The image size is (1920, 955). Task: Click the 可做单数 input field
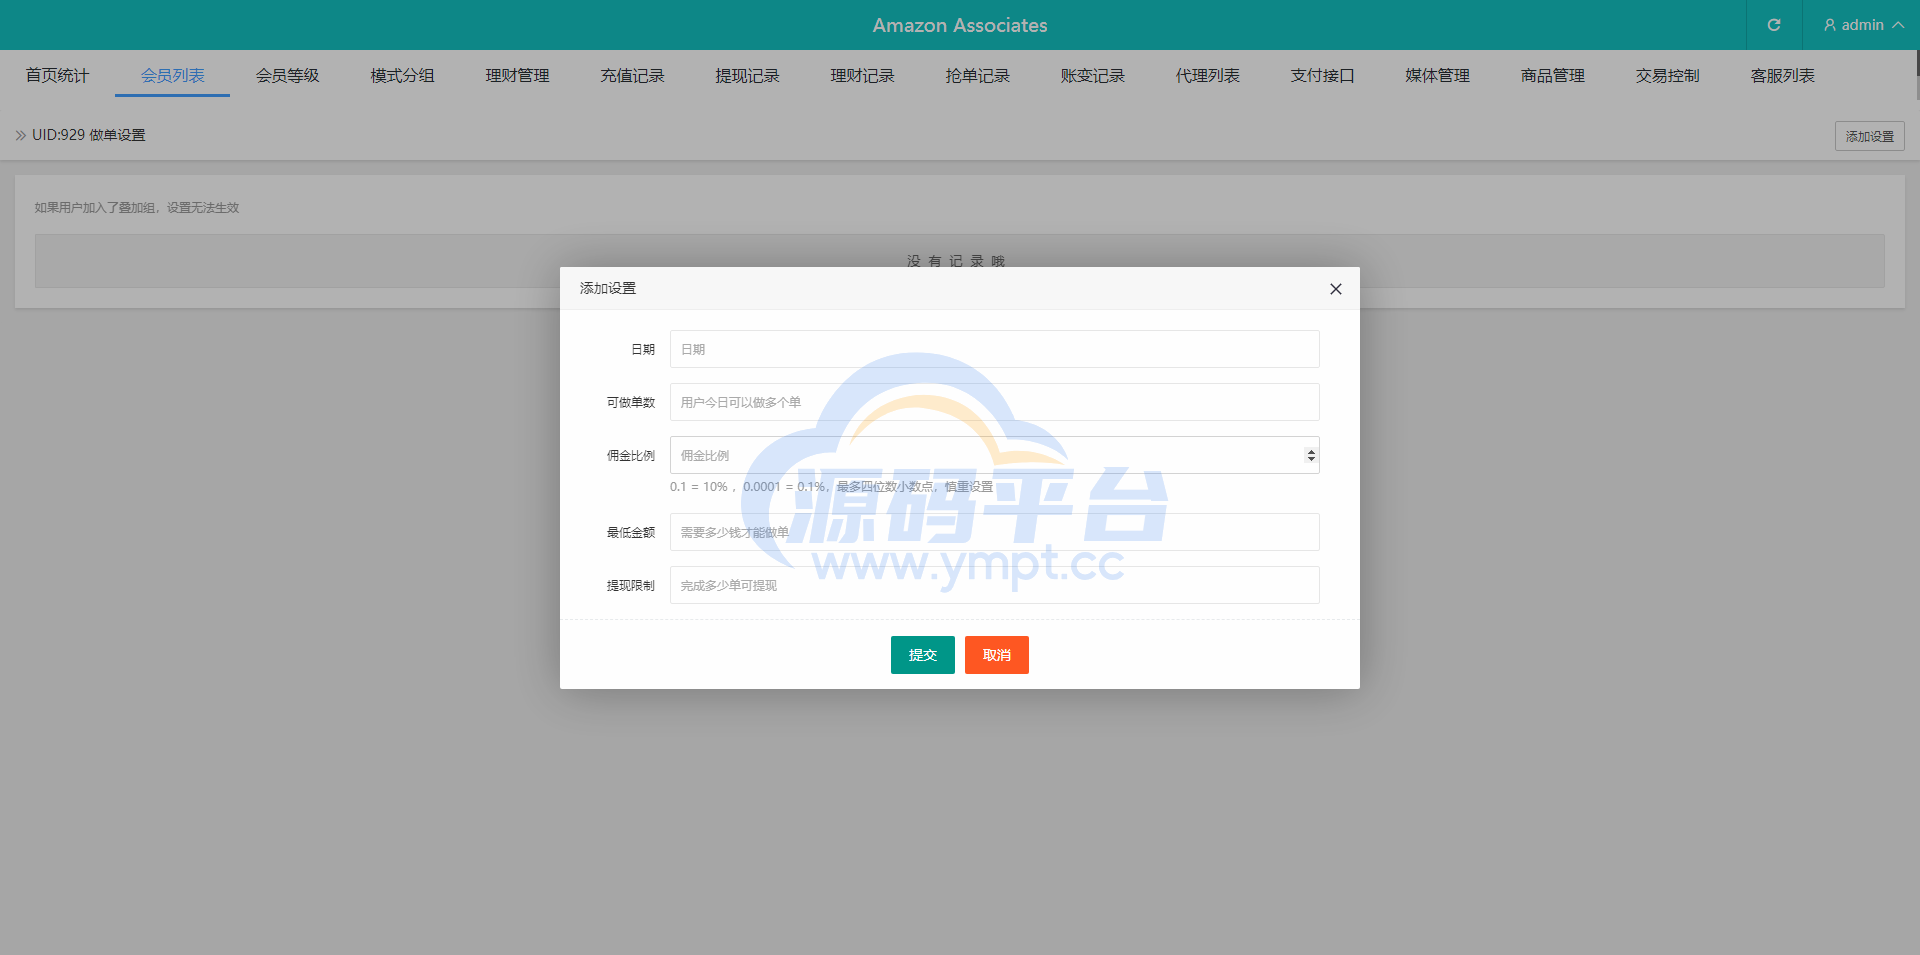point(994,402)
